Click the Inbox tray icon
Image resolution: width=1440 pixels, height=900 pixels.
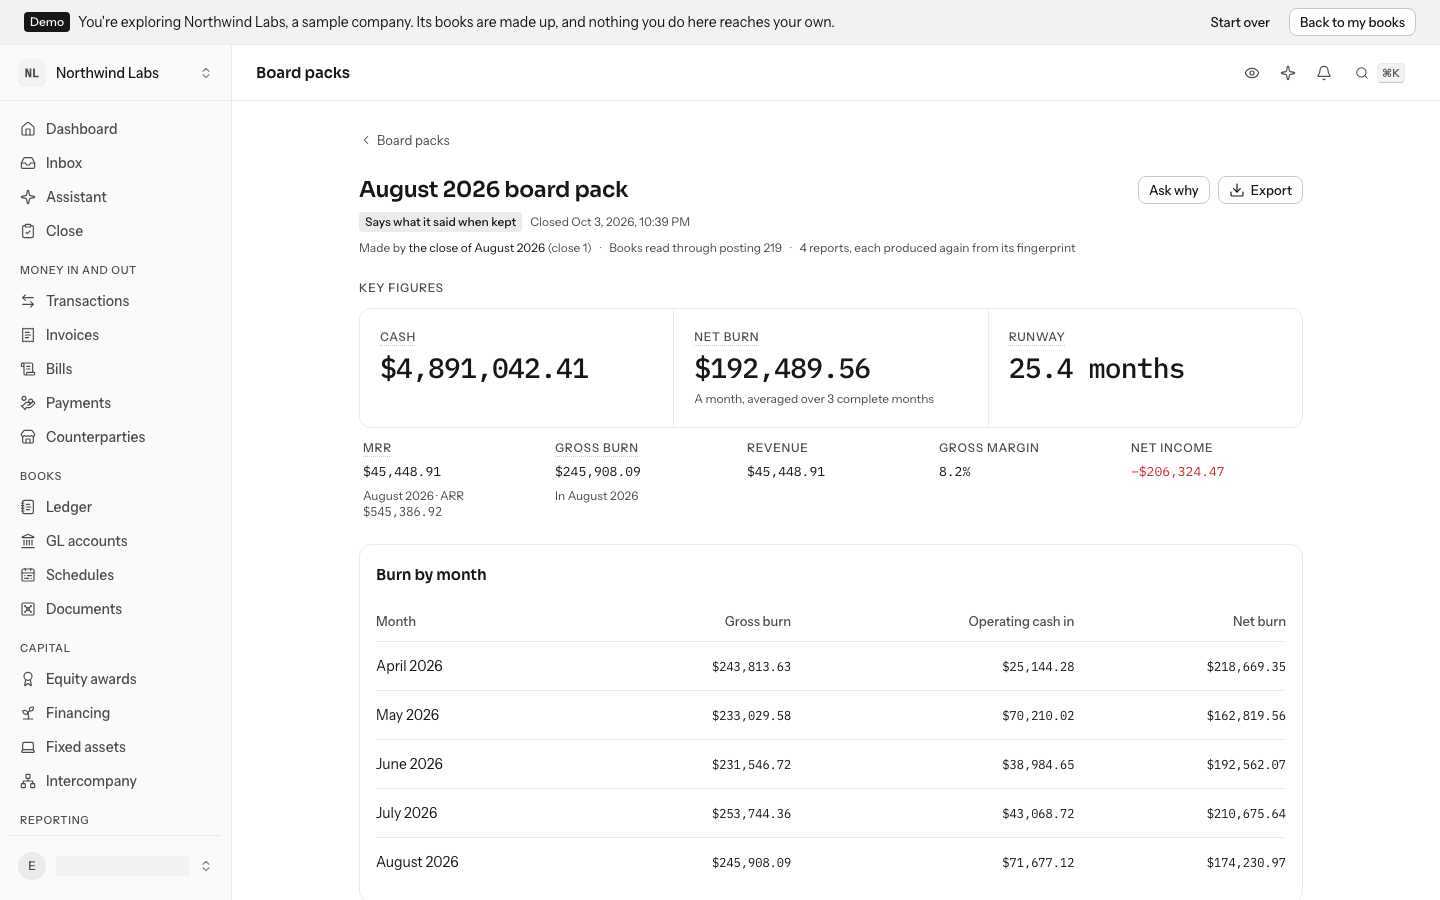point(28,163)
